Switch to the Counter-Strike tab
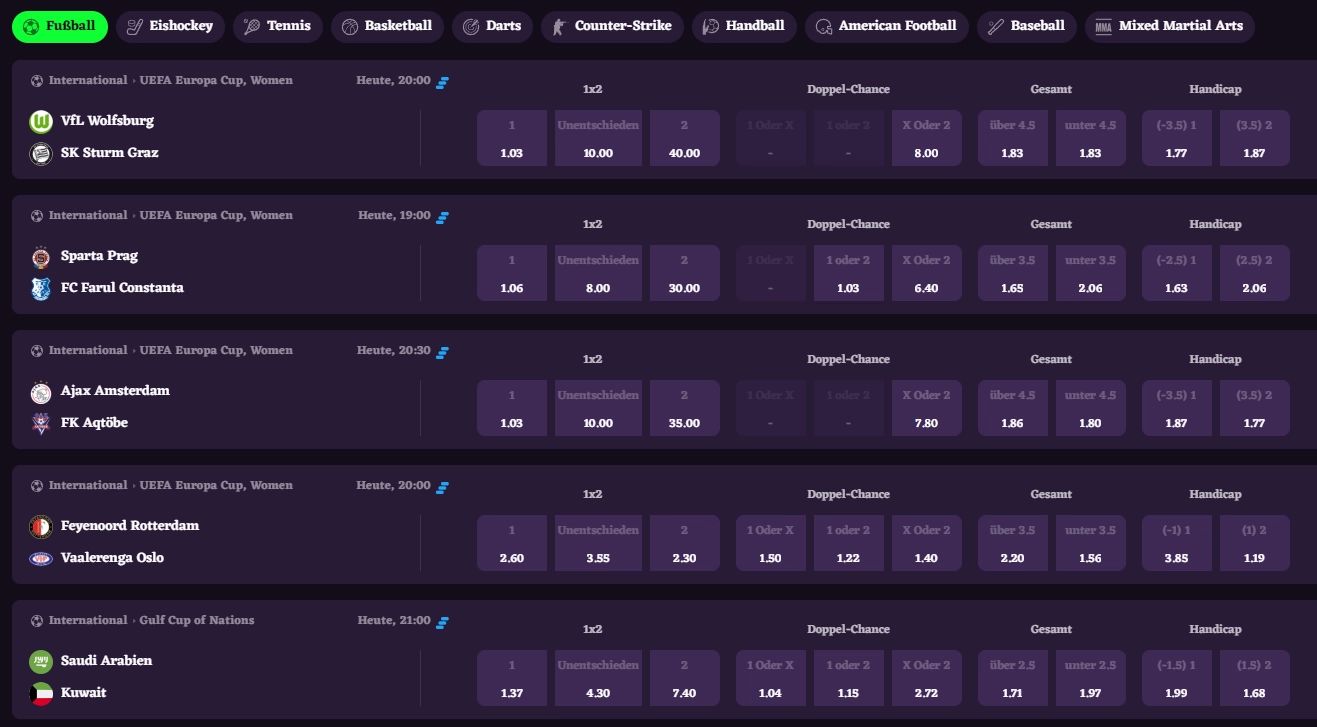The image size is (1317, 727). pyautogui.click(x=613, y=26)
